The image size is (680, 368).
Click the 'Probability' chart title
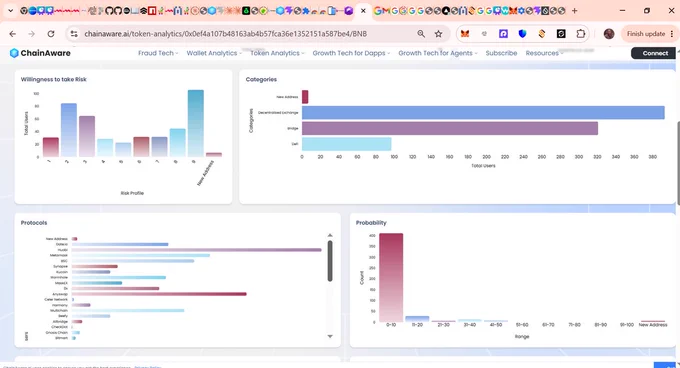click(371, 223)
